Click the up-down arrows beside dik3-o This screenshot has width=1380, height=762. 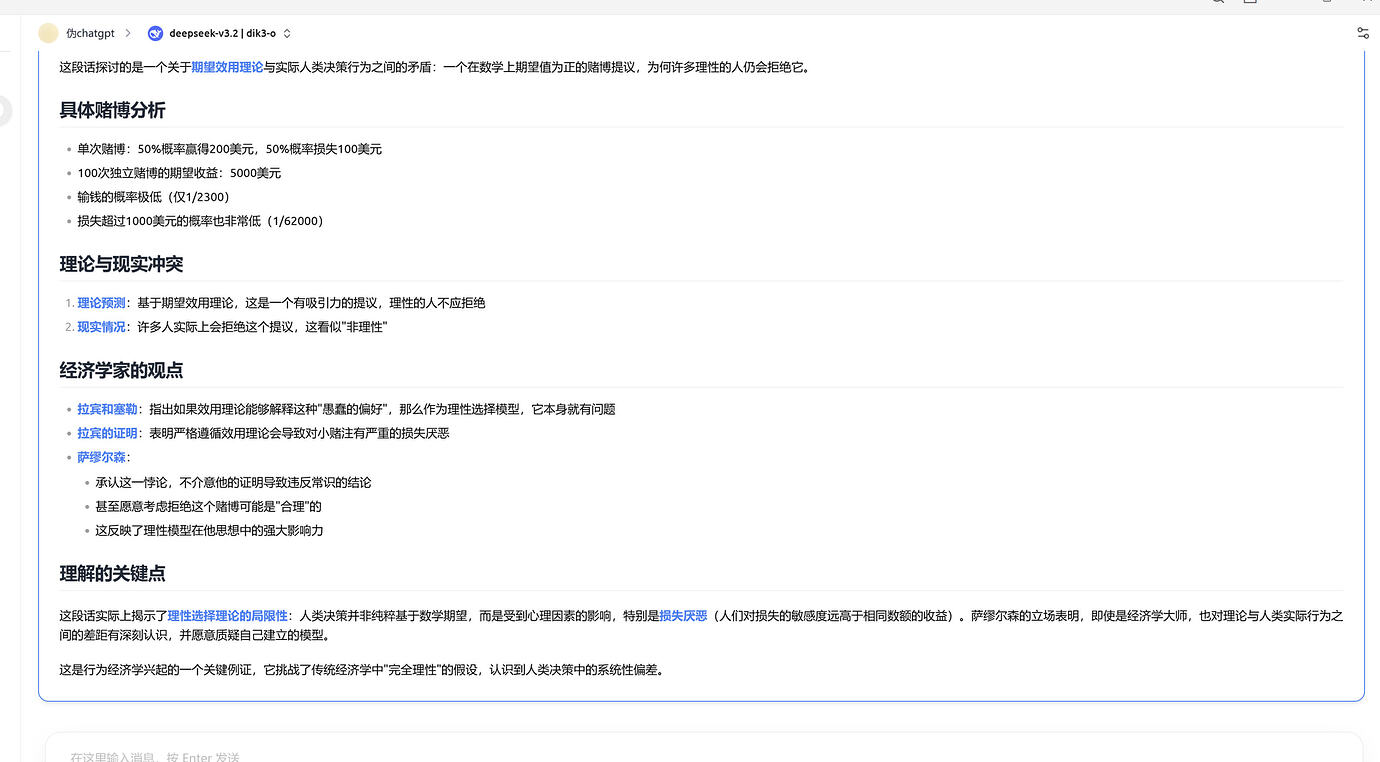click(x=287, y=33)
